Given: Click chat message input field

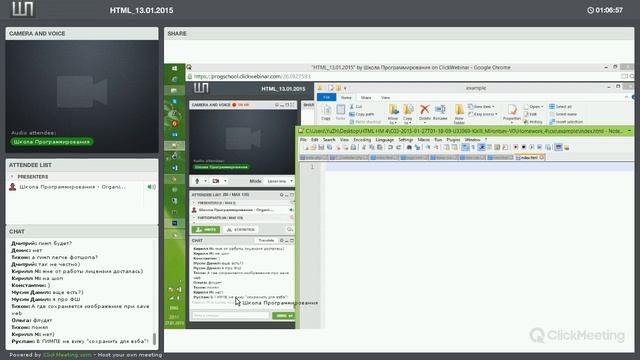Looking at the screenshot, I should coord(231,316).
